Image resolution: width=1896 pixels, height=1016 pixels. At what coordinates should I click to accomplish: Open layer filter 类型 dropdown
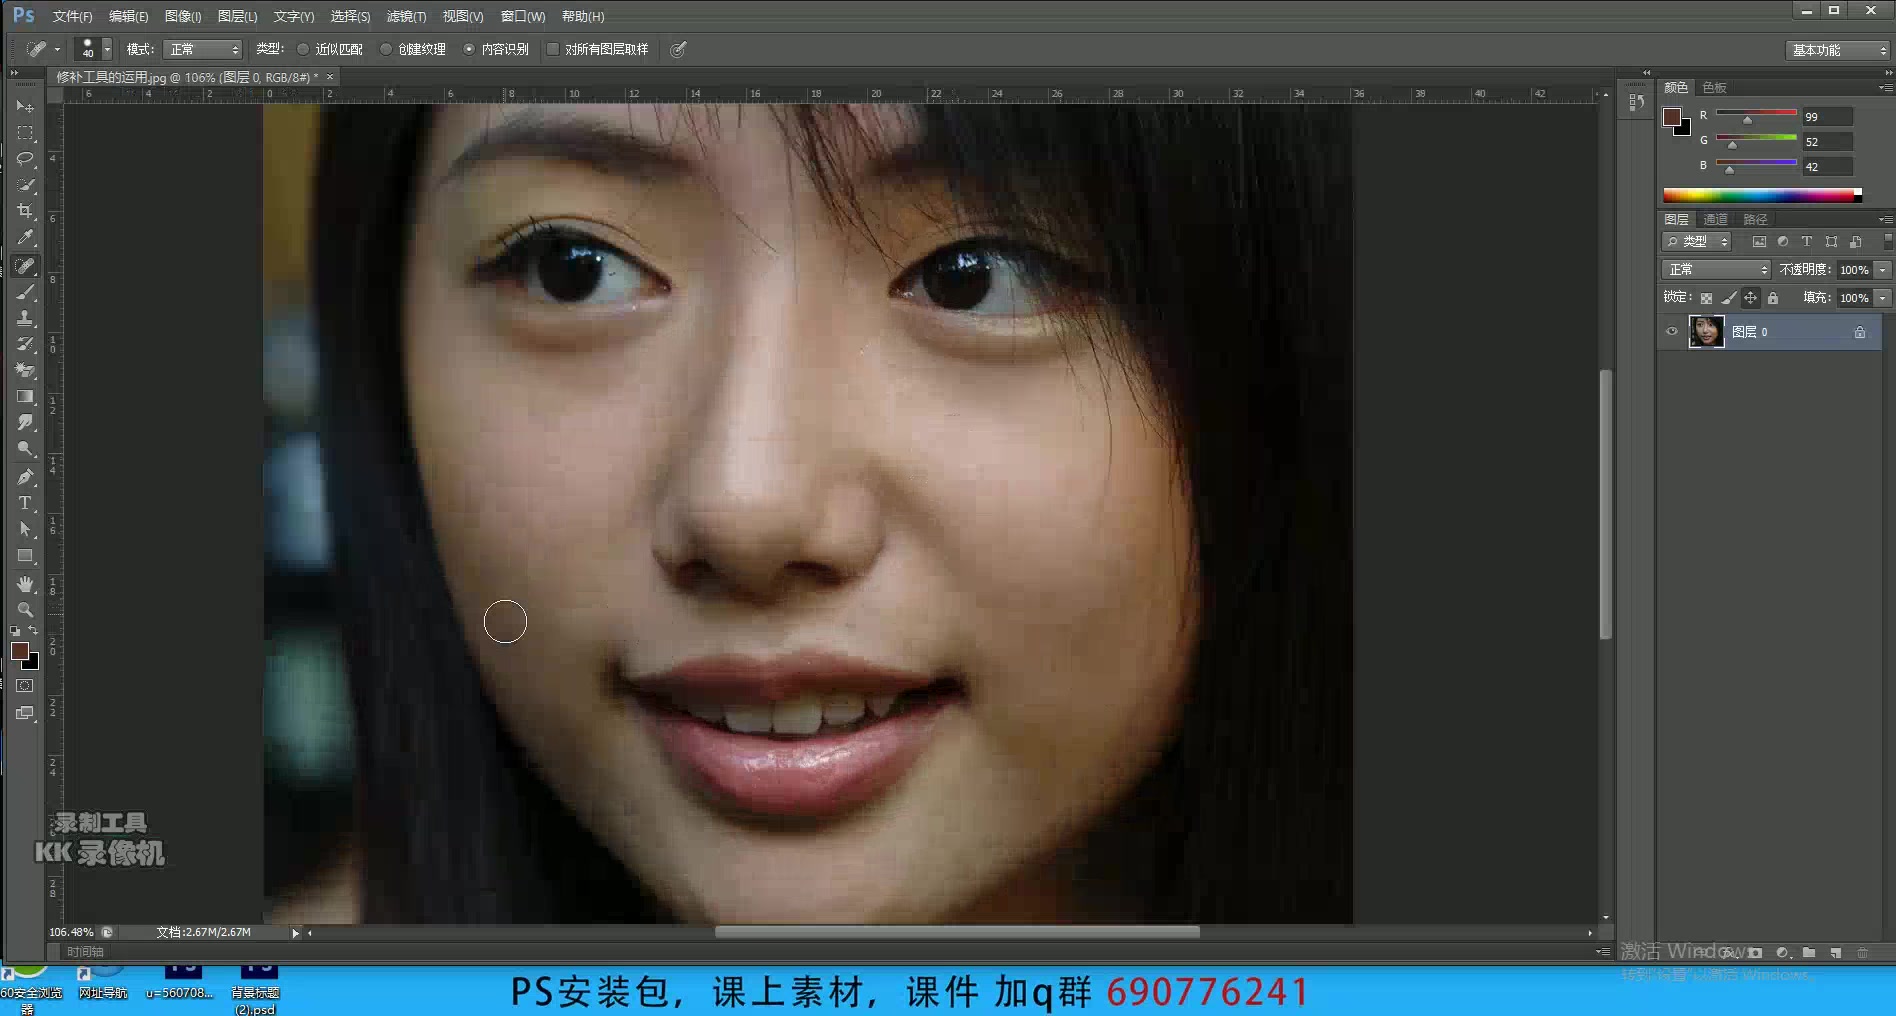click(x=1696, y=242)
